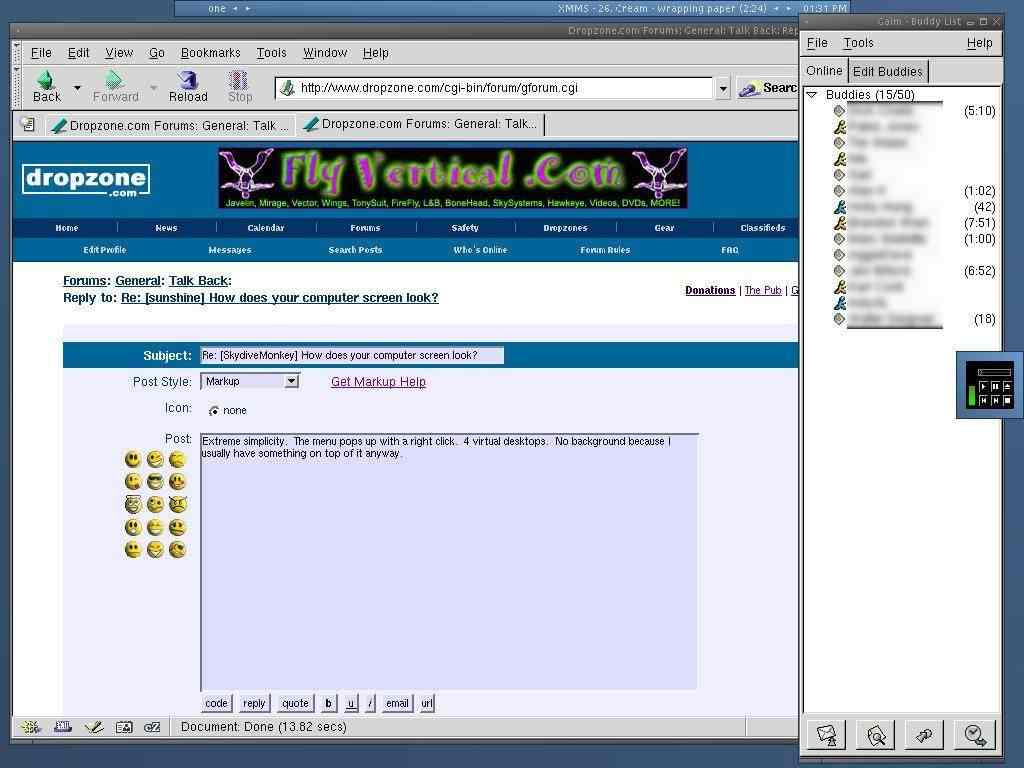The height and width of the screenshot is (768, 1024).
Task: Click inside the Subject text field
Action: point(352,355)
